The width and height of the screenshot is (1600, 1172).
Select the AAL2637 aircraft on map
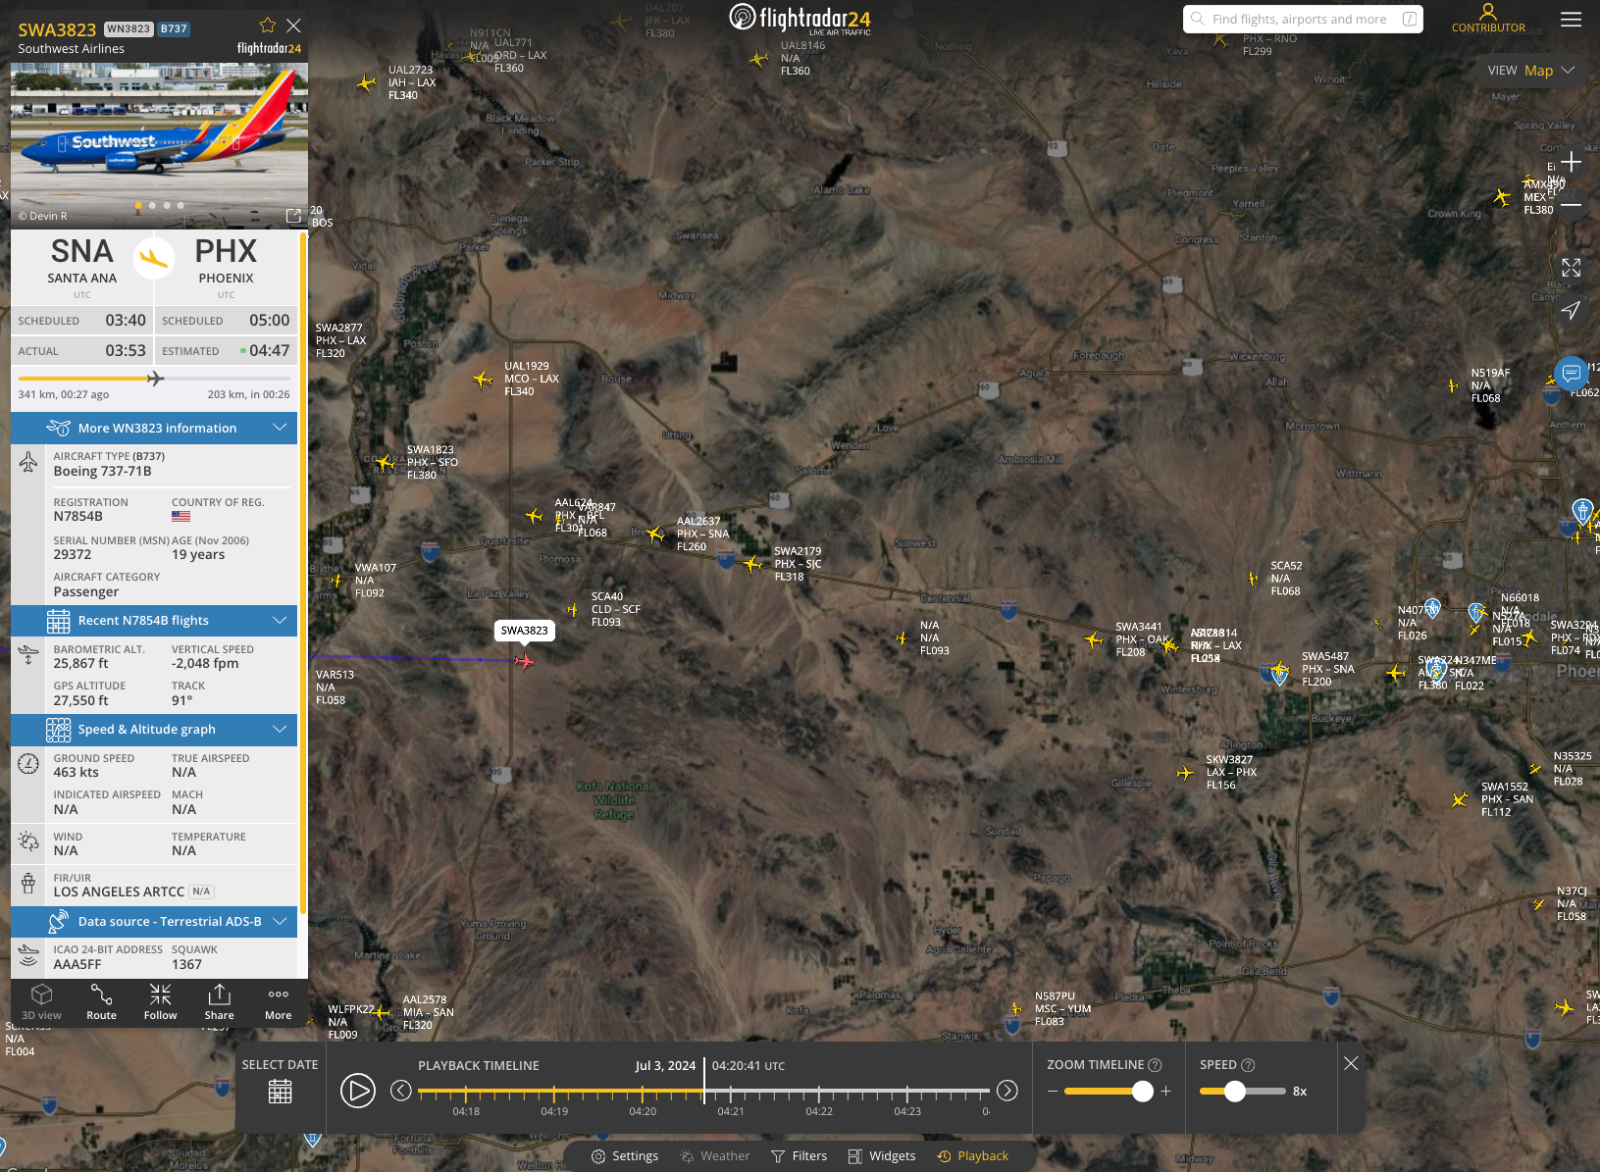point(655,535)
